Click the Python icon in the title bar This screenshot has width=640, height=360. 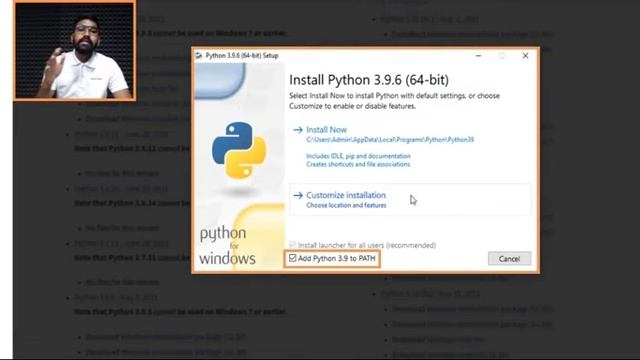(199, 56)
